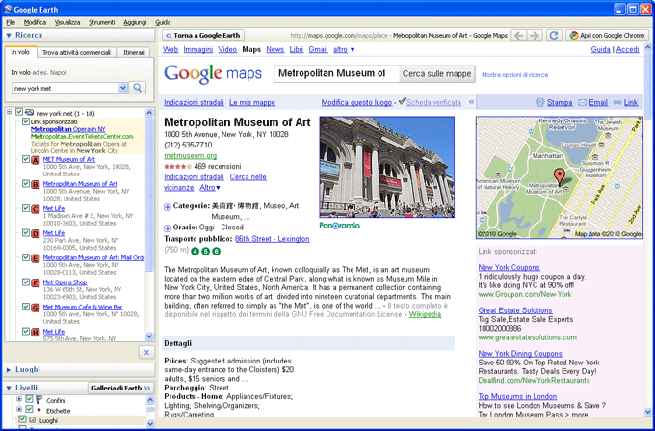
Task: Click marker E for Metropolitan Museum Mail Order
Action: point(36,258)
